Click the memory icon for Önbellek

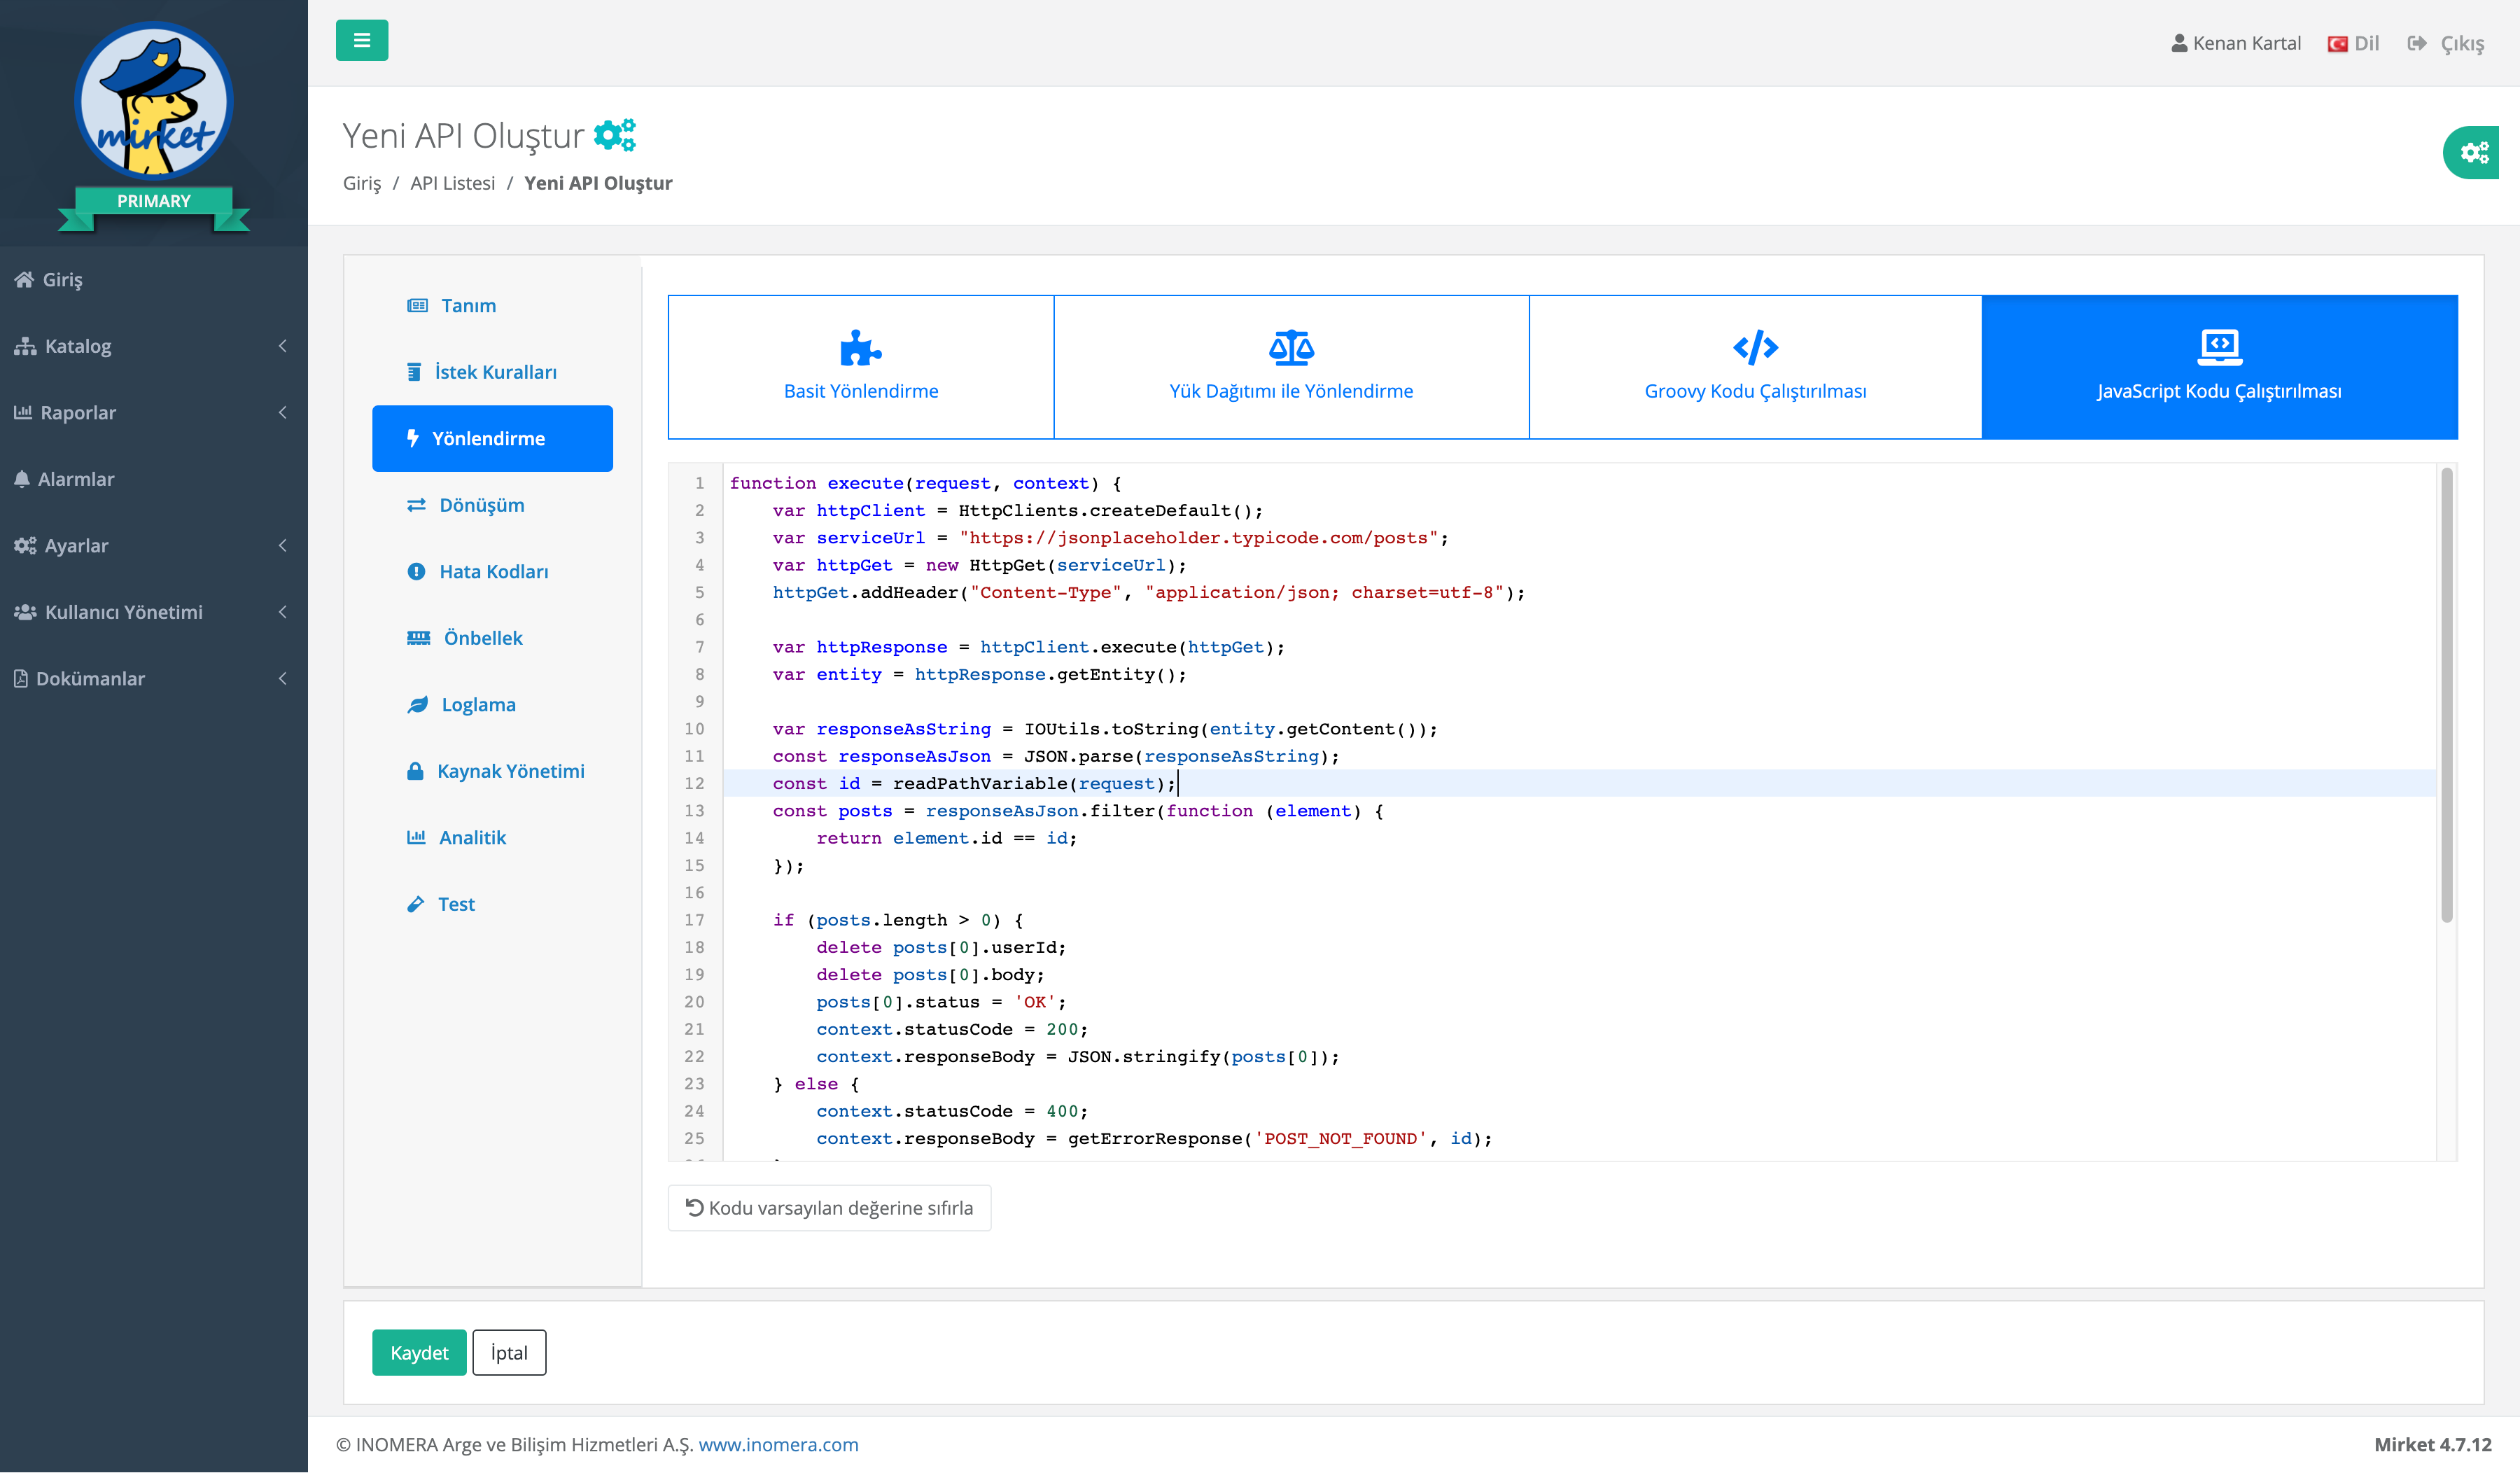419,638
